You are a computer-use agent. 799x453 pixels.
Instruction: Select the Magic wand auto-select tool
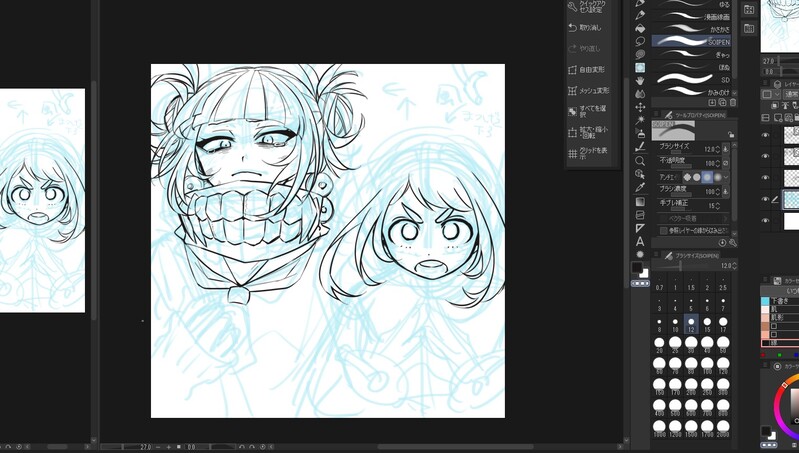(x=641, y=120)
